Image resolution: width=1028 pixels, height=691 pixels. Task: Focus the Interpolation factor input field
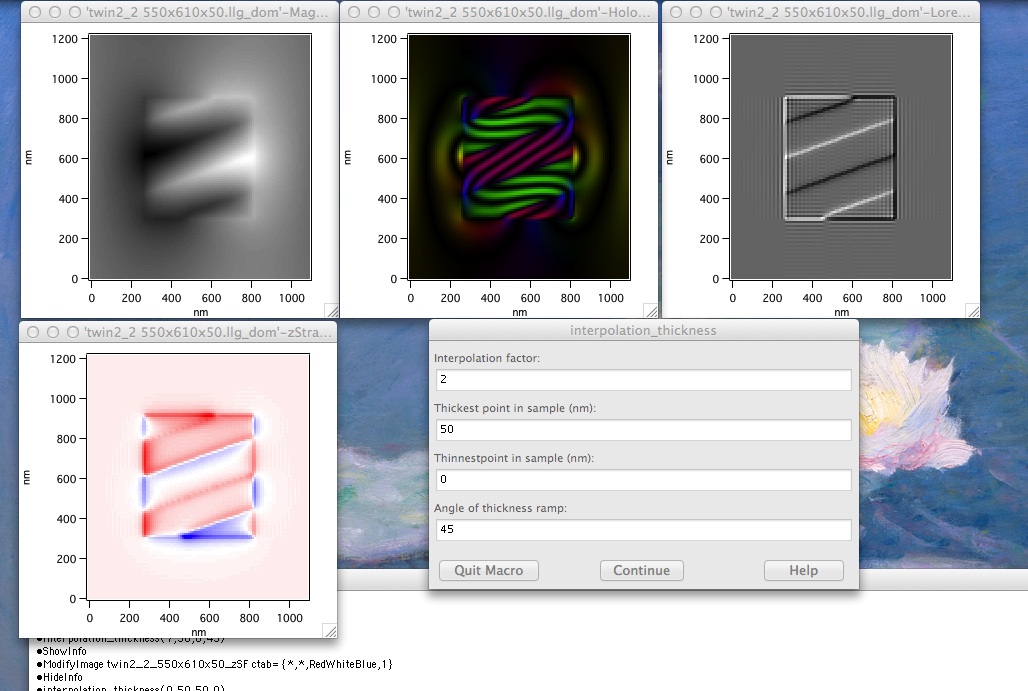click(643, 380)
